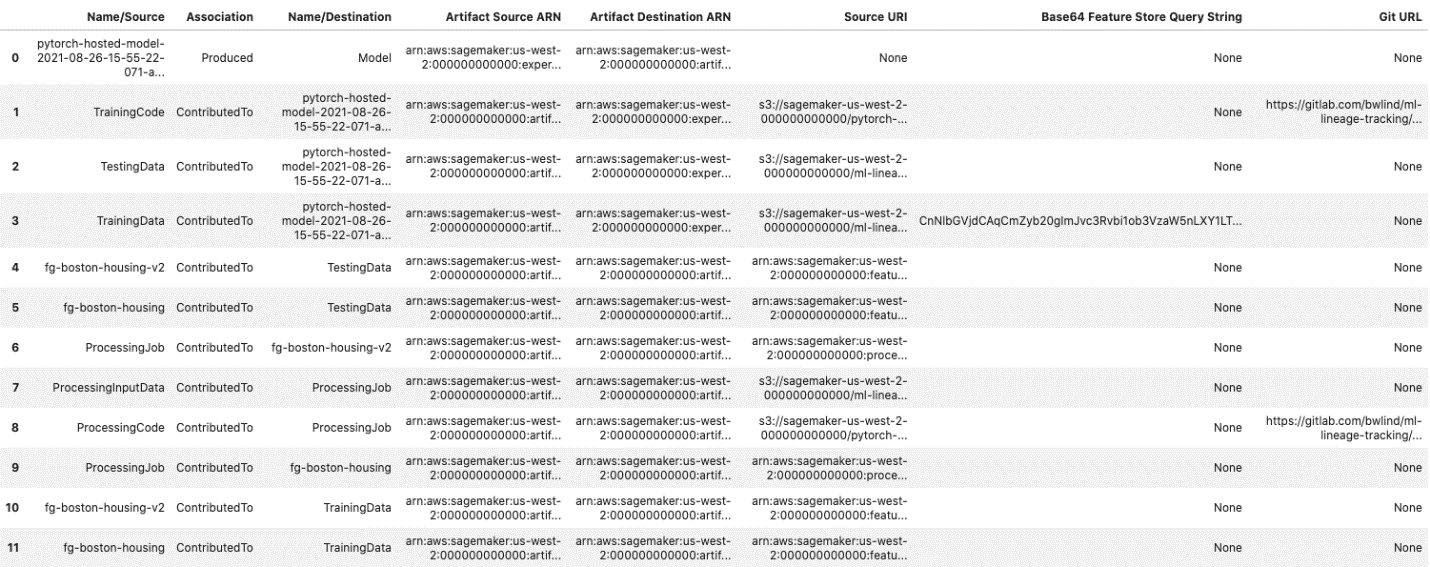Select ProcessingJob source in row 9
The height and width of the screenshot is (567, 1430).
coord(126,468)
